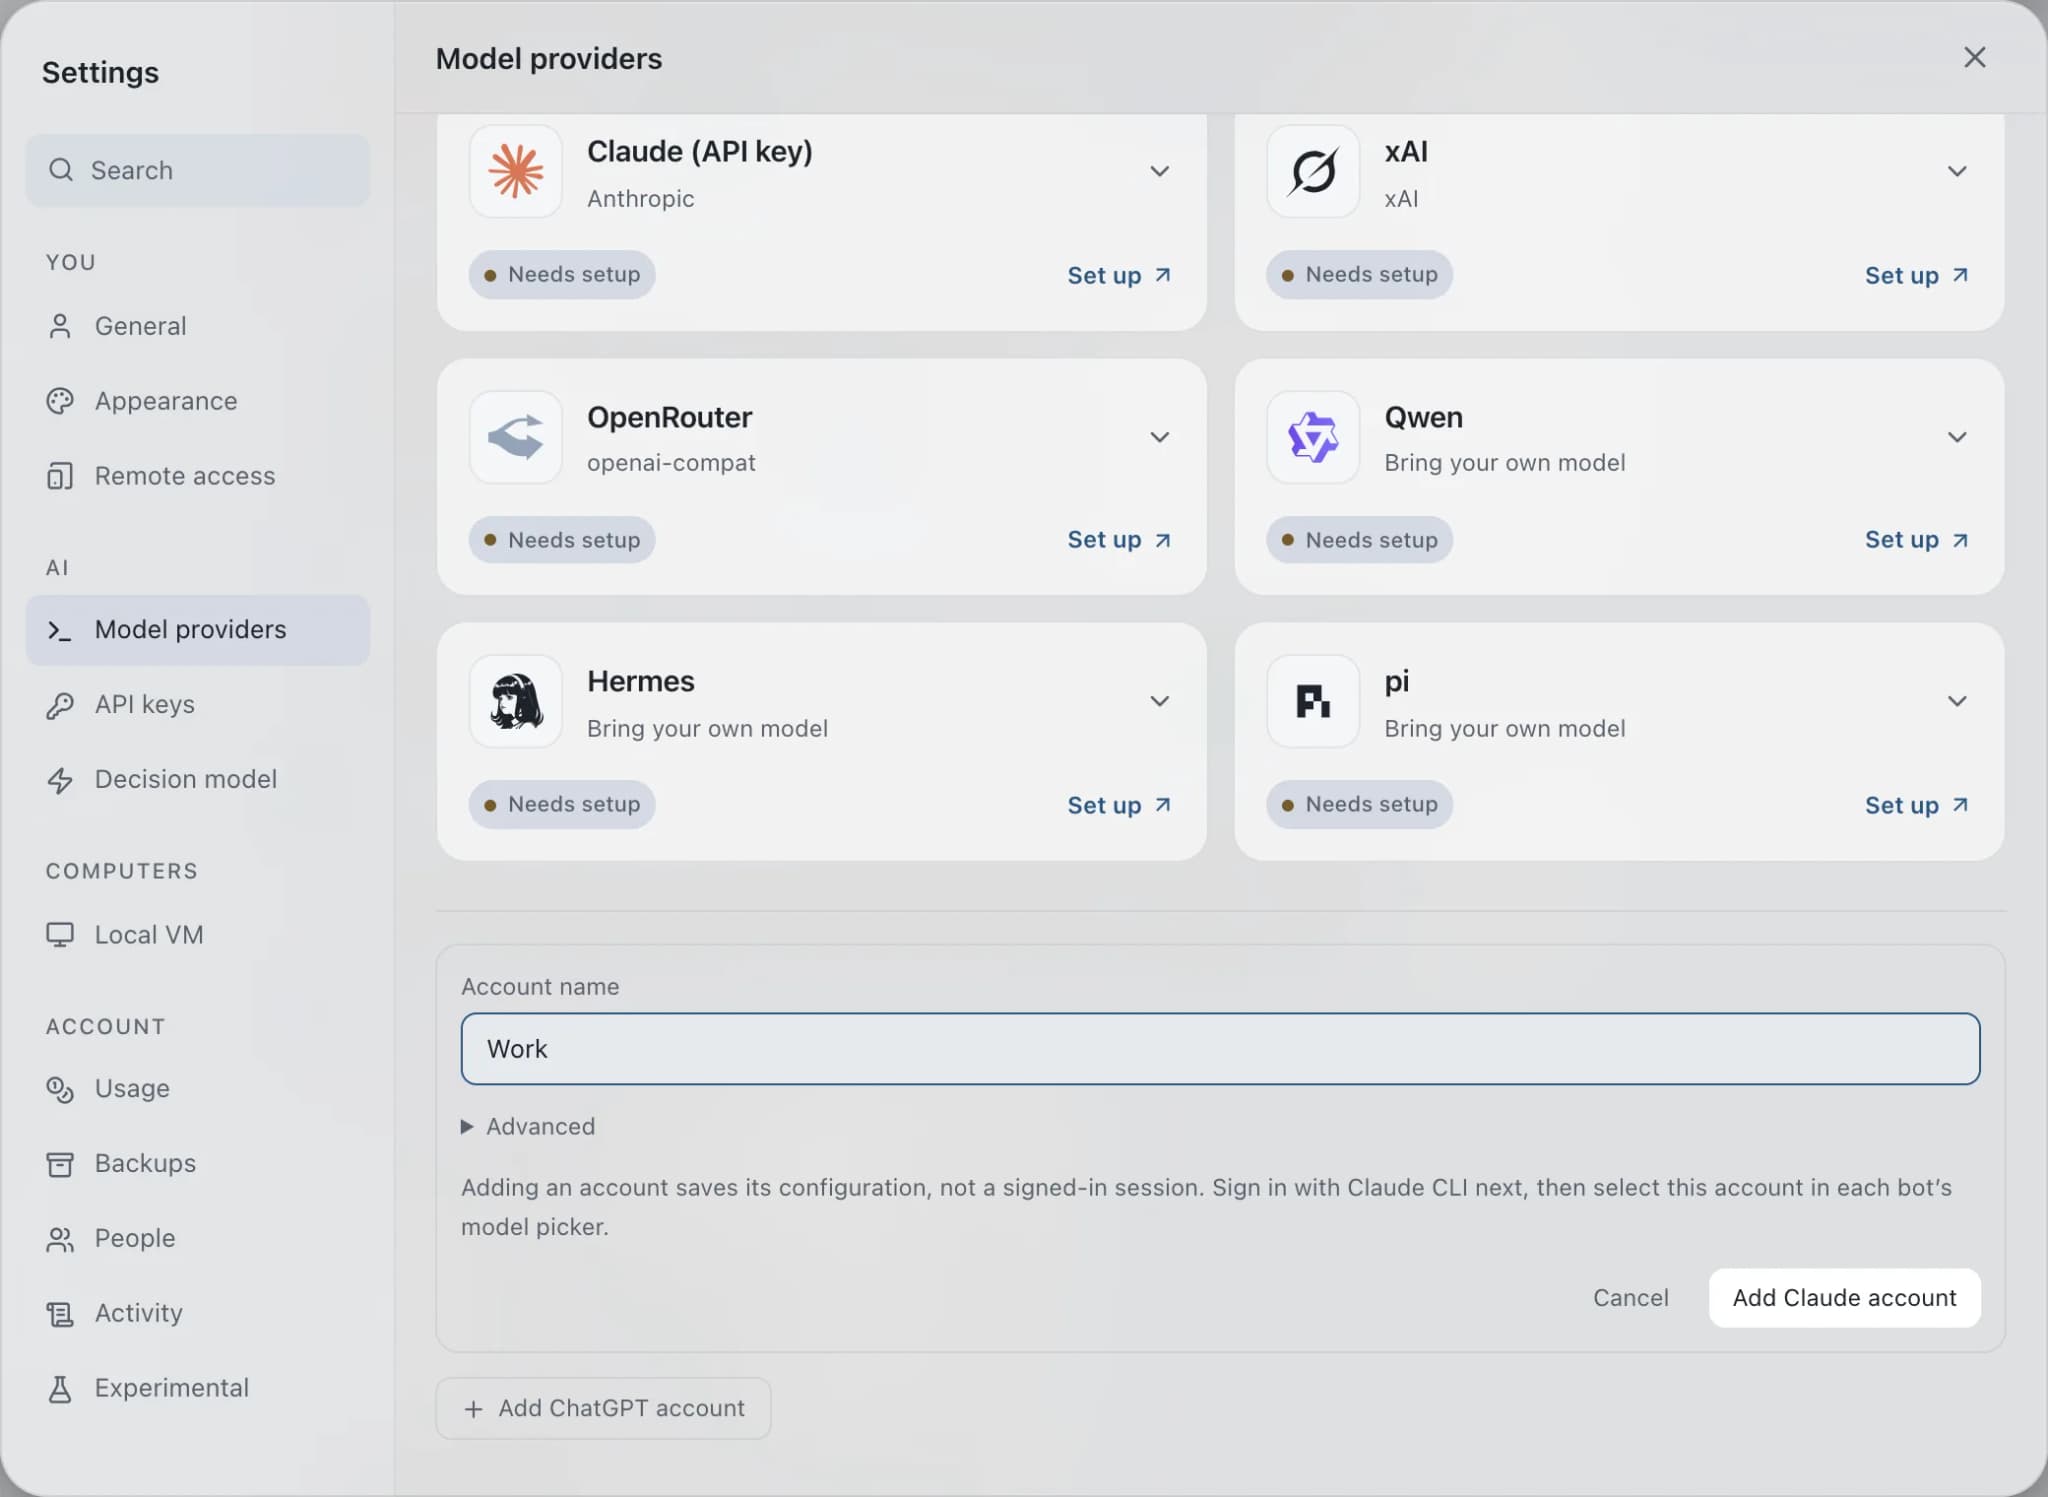Click Set up on the OpenRouter card
Screen dimensions: 2048x1497
pyautogui.click(x=1119, y=540)
